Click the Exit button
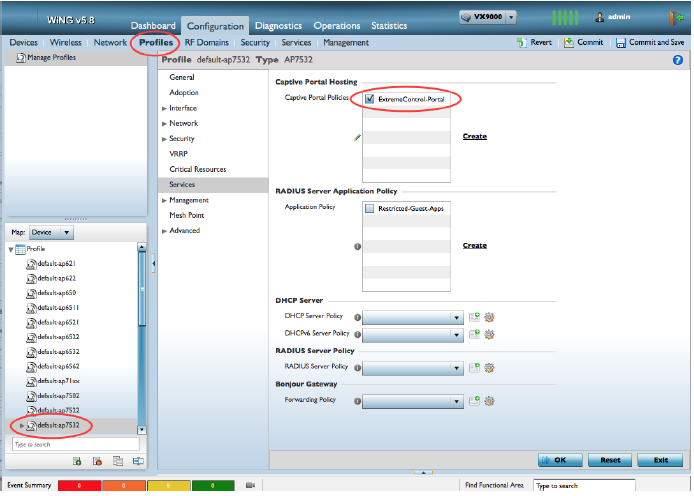The width and height of the screenshot is (694, 496). (x=661, y=460)
